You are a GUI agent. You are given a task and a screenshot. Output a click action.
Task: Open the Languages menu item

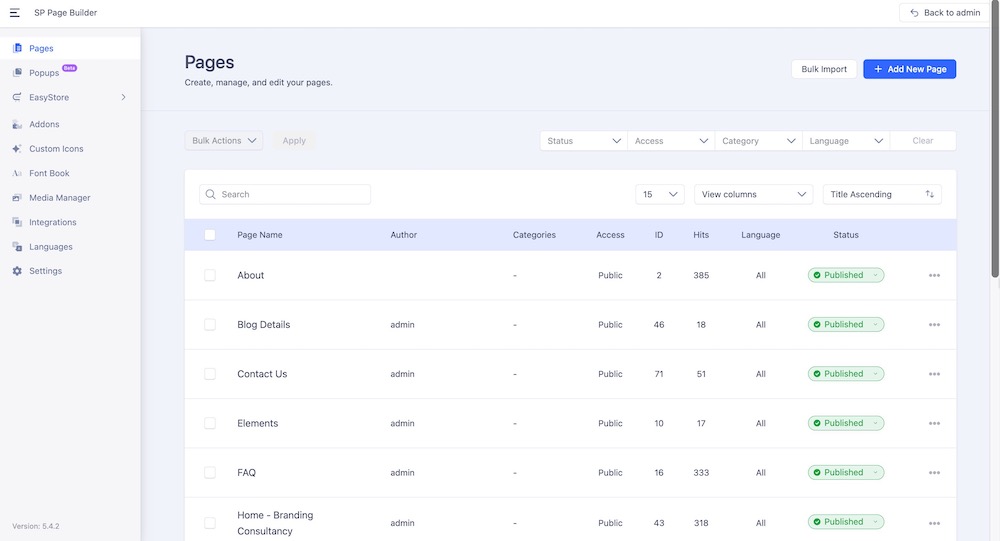pos(50,247)
